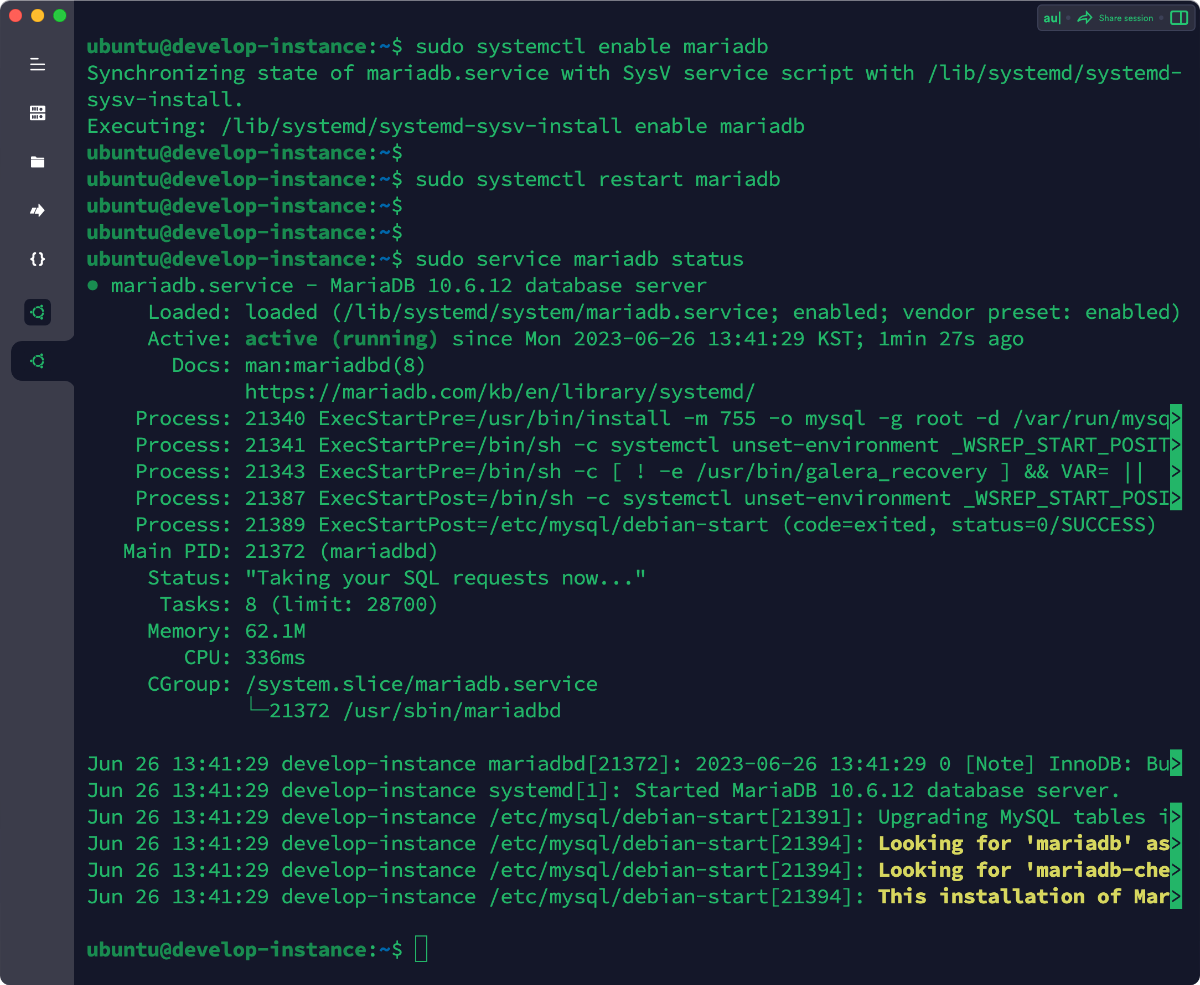Screen dimensions: 1200x985
Task: Click the yellow "Looking for 'mariadb' as" text
Action: [x=1024, y=843]
